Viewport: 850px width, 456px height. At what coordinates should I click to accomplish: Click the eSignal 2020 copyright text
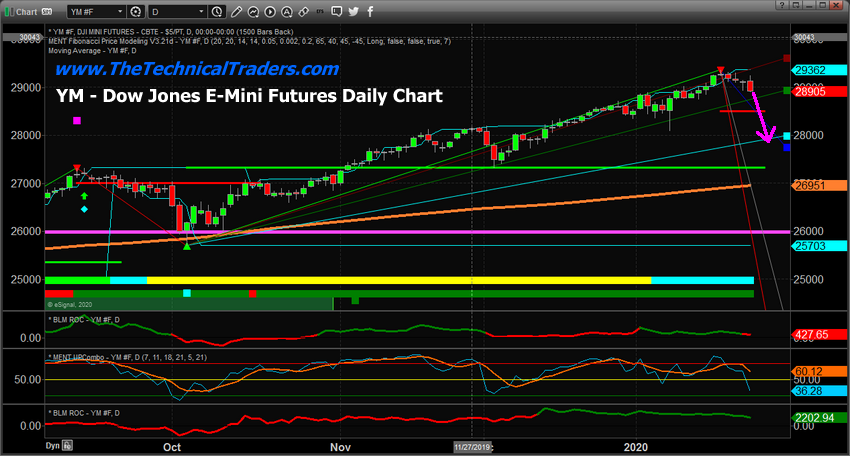69,305
